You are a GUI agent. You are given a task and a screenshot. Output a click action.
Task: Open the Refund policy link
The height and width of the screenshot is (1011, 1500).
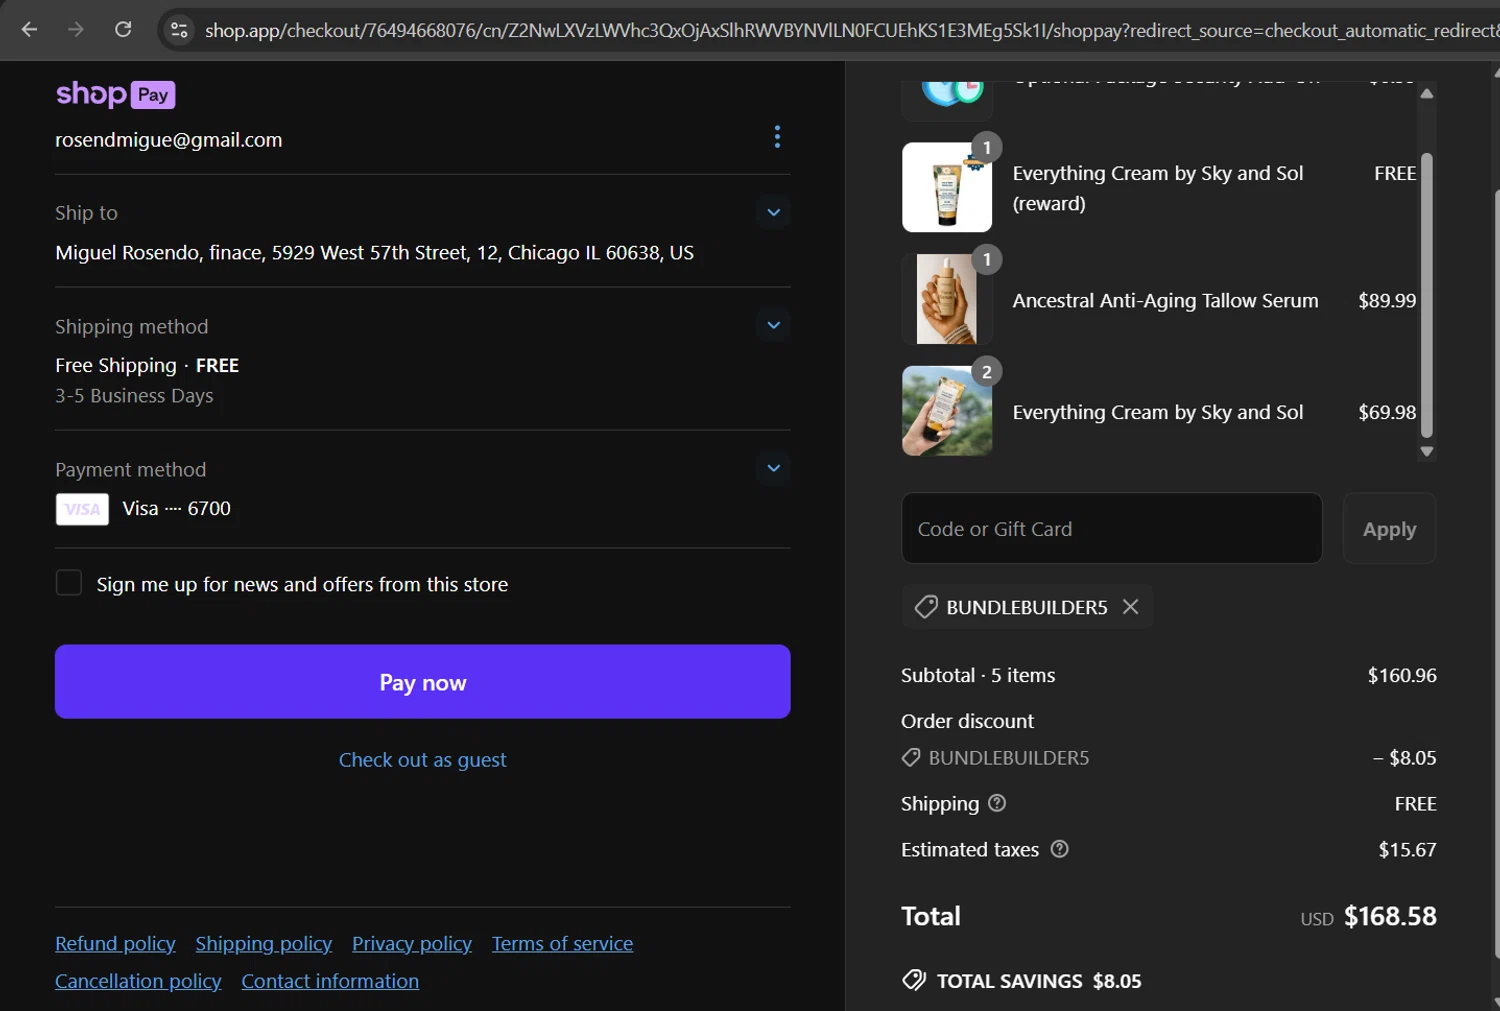tap(115, 944)
